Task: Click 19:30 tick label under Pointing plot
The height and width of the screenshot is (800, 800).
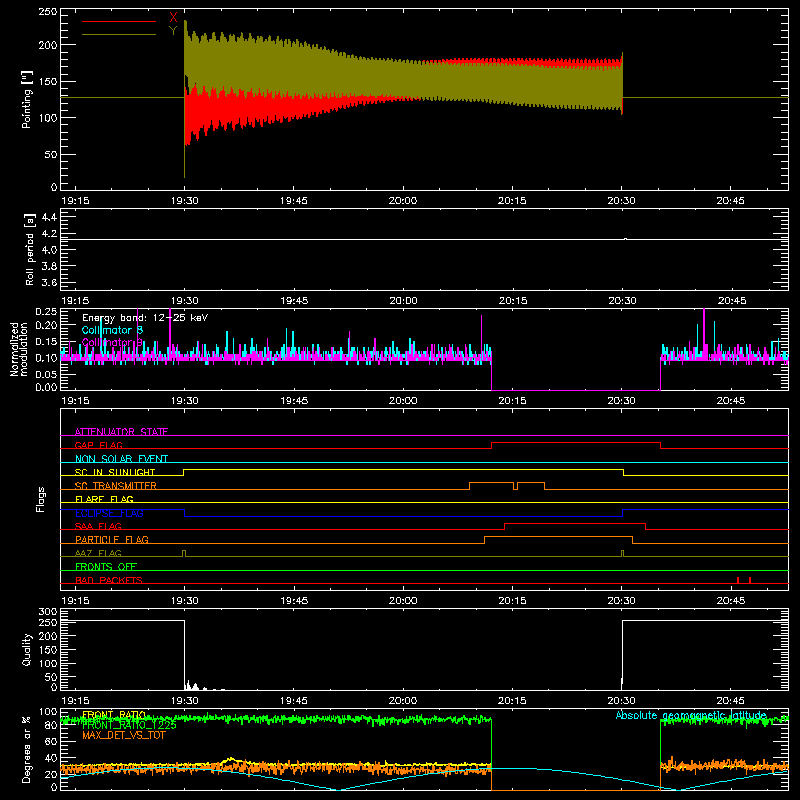Action: [x=185, y=201]
